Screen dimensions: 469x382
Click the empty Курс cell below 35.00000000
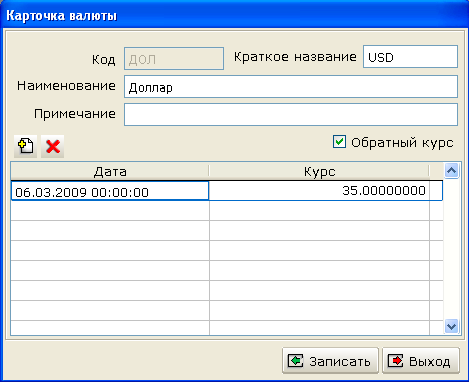click(x=319, y=211)
